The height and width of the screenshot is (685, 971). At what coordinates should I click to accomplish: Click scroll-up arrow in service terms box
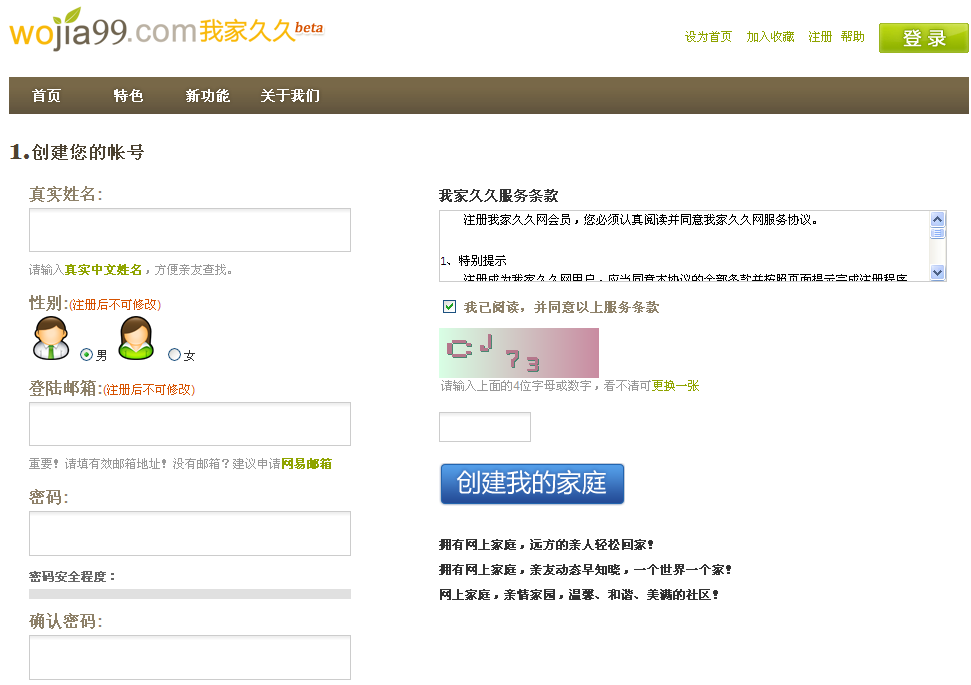click(x=938, y=219)
